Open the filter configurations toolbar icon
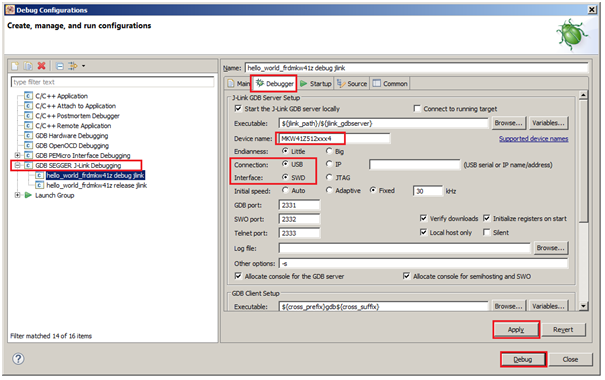Image resolution: width=605 pixels, height=380 pixels. click(x=73, y=66)
